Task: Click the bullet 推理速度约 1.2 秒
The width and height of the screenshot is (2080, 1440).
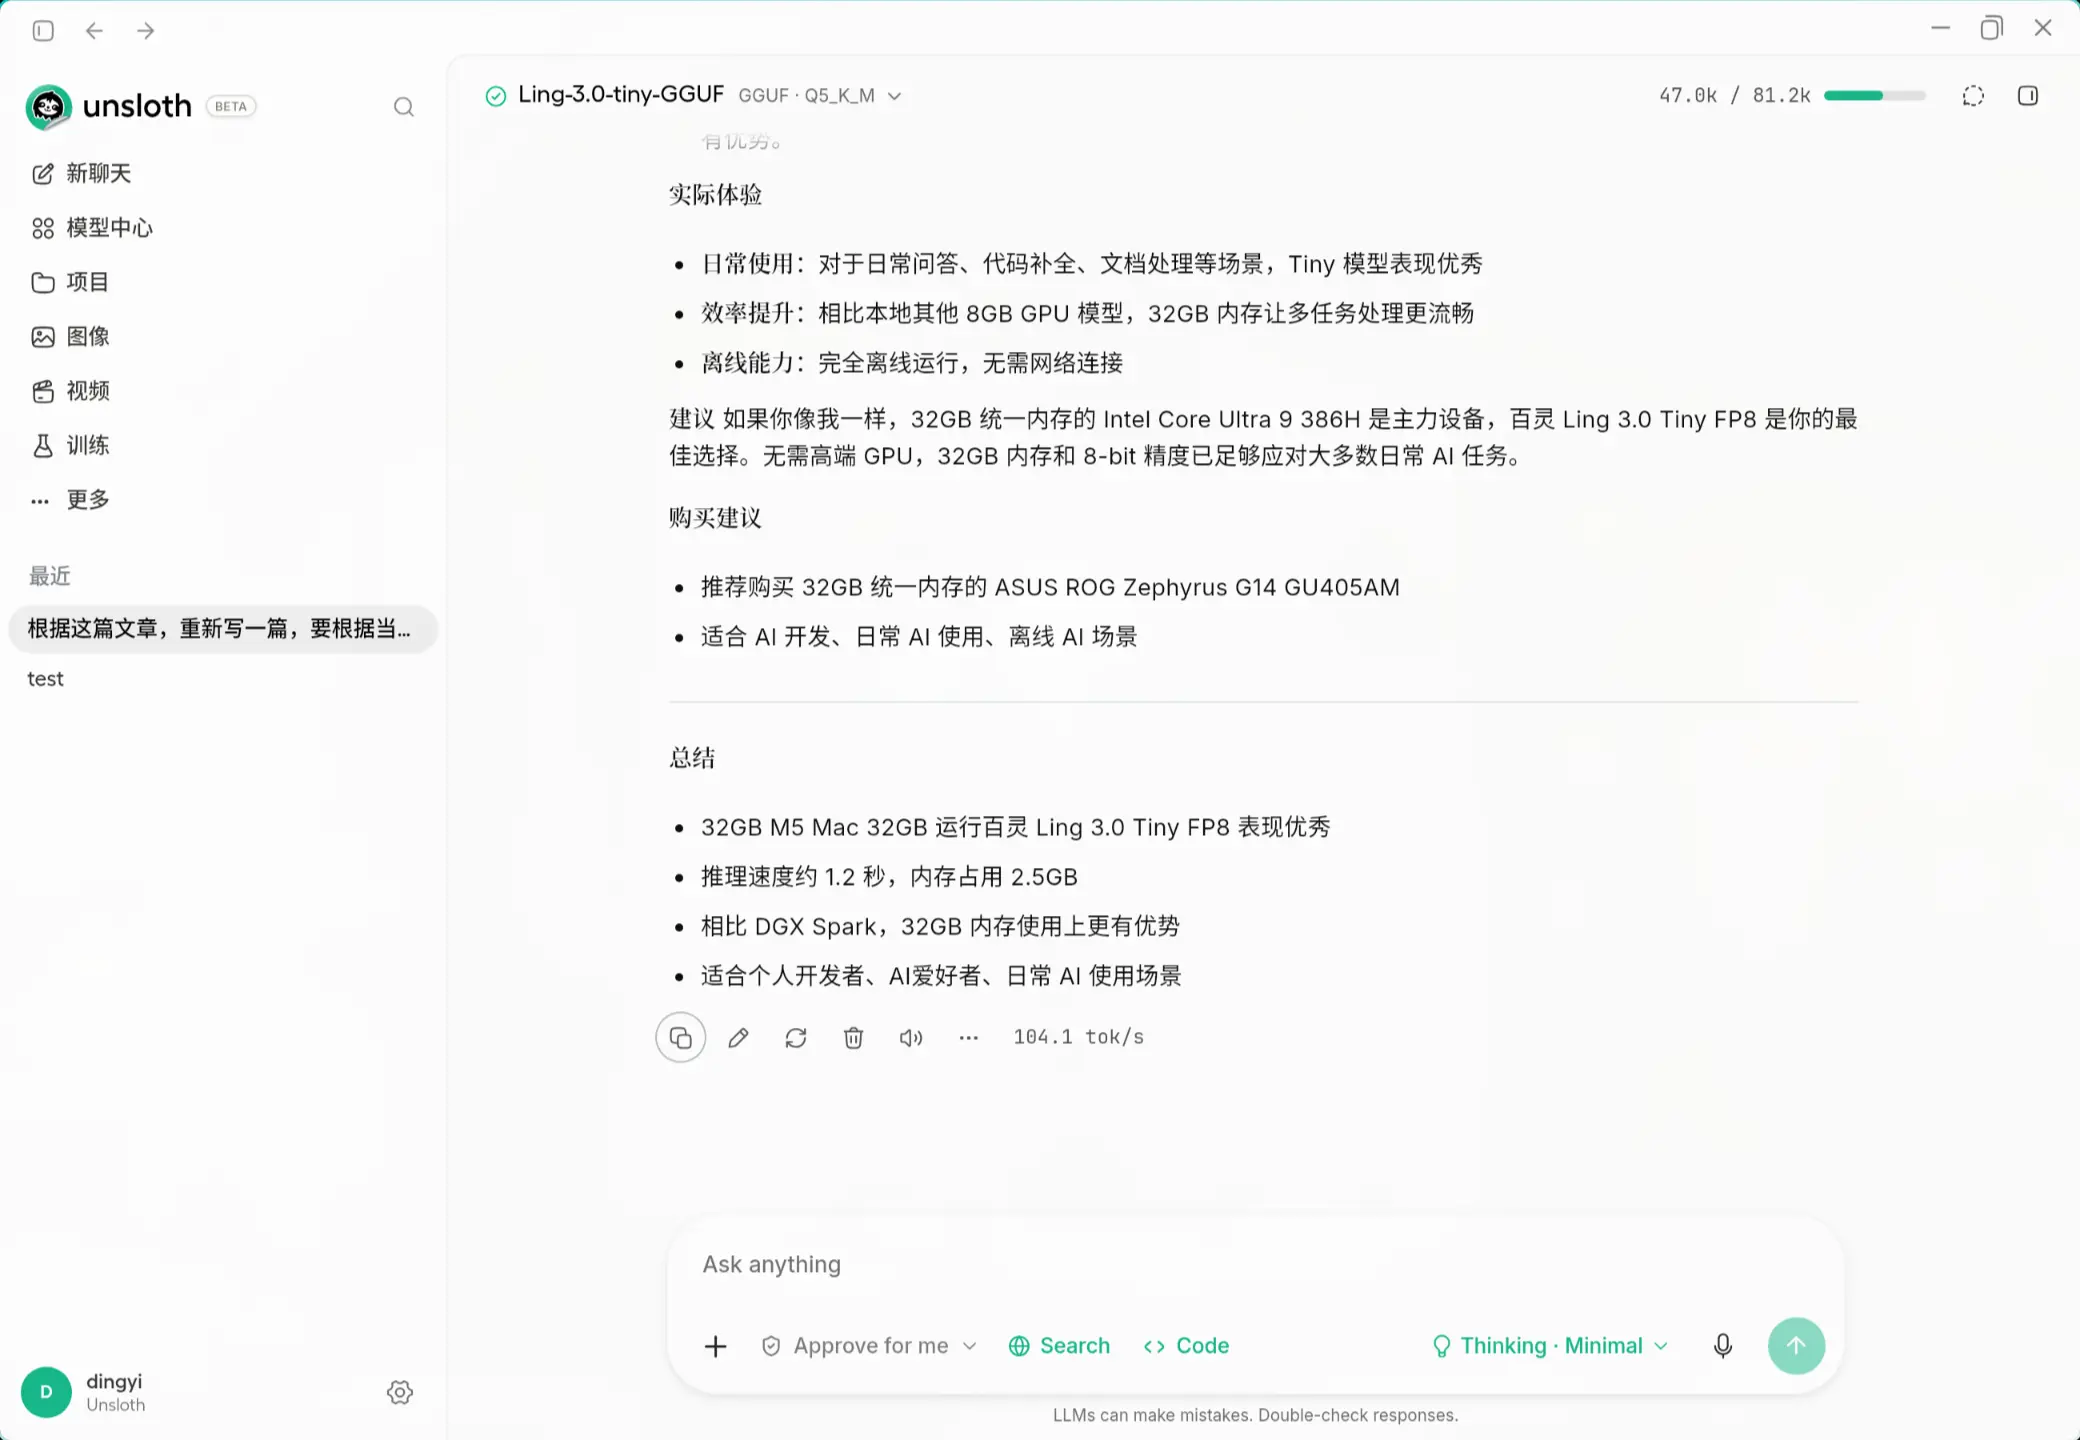Action: [x=889, y=877]
